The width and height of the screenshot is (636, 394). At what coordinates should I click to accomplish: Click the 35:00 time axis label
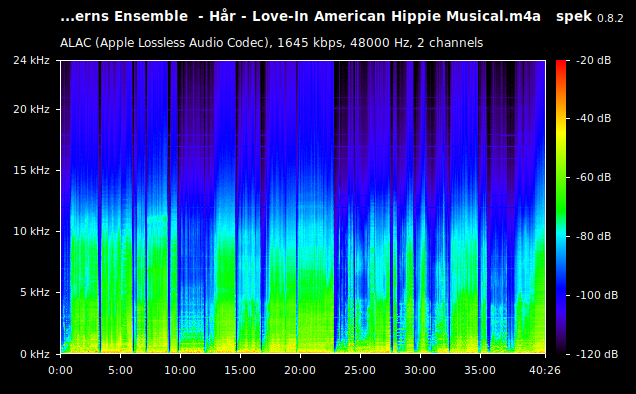480,370
